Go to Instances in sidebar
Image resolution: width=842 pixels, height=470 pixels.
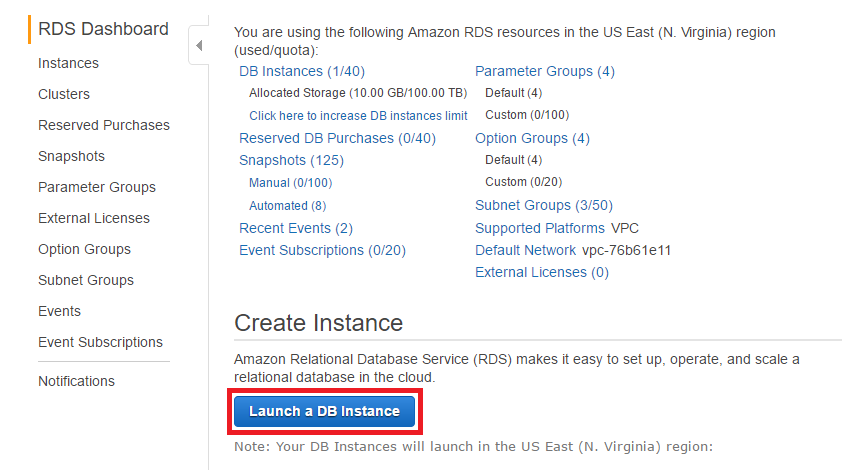[68, 63]
